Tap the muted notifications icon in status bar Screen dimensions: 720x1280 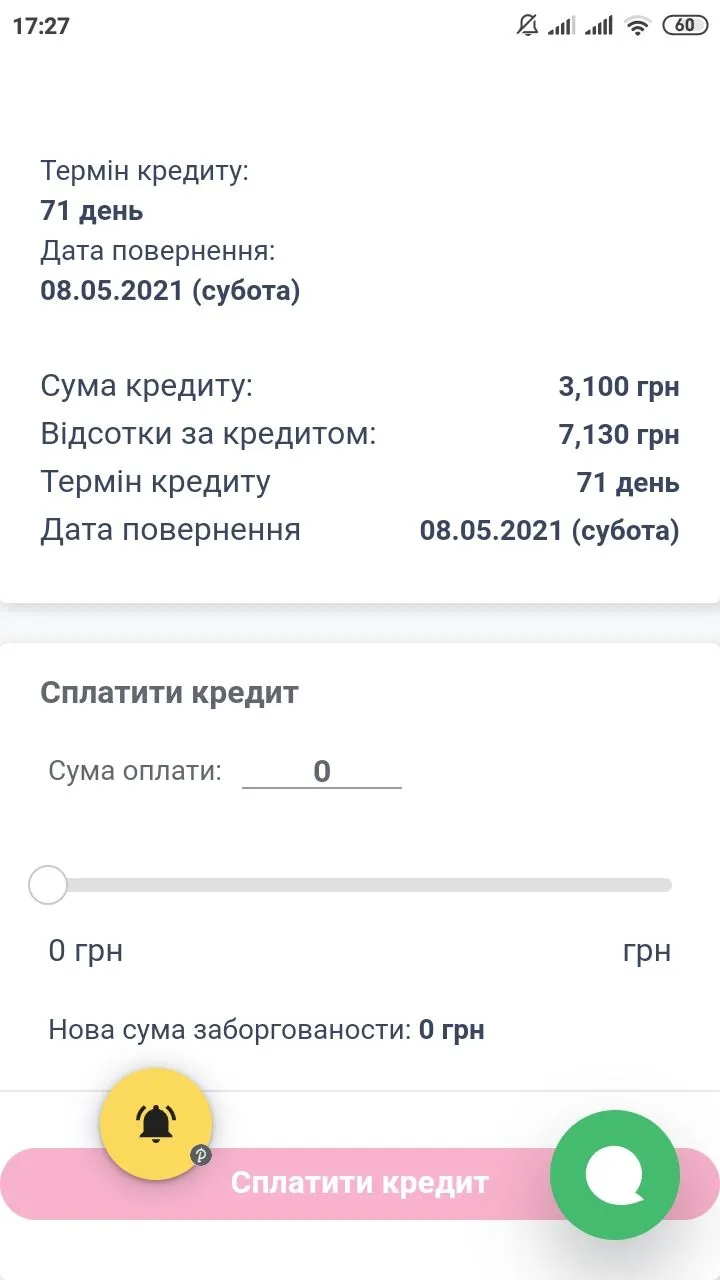click(x=527, y=26)
